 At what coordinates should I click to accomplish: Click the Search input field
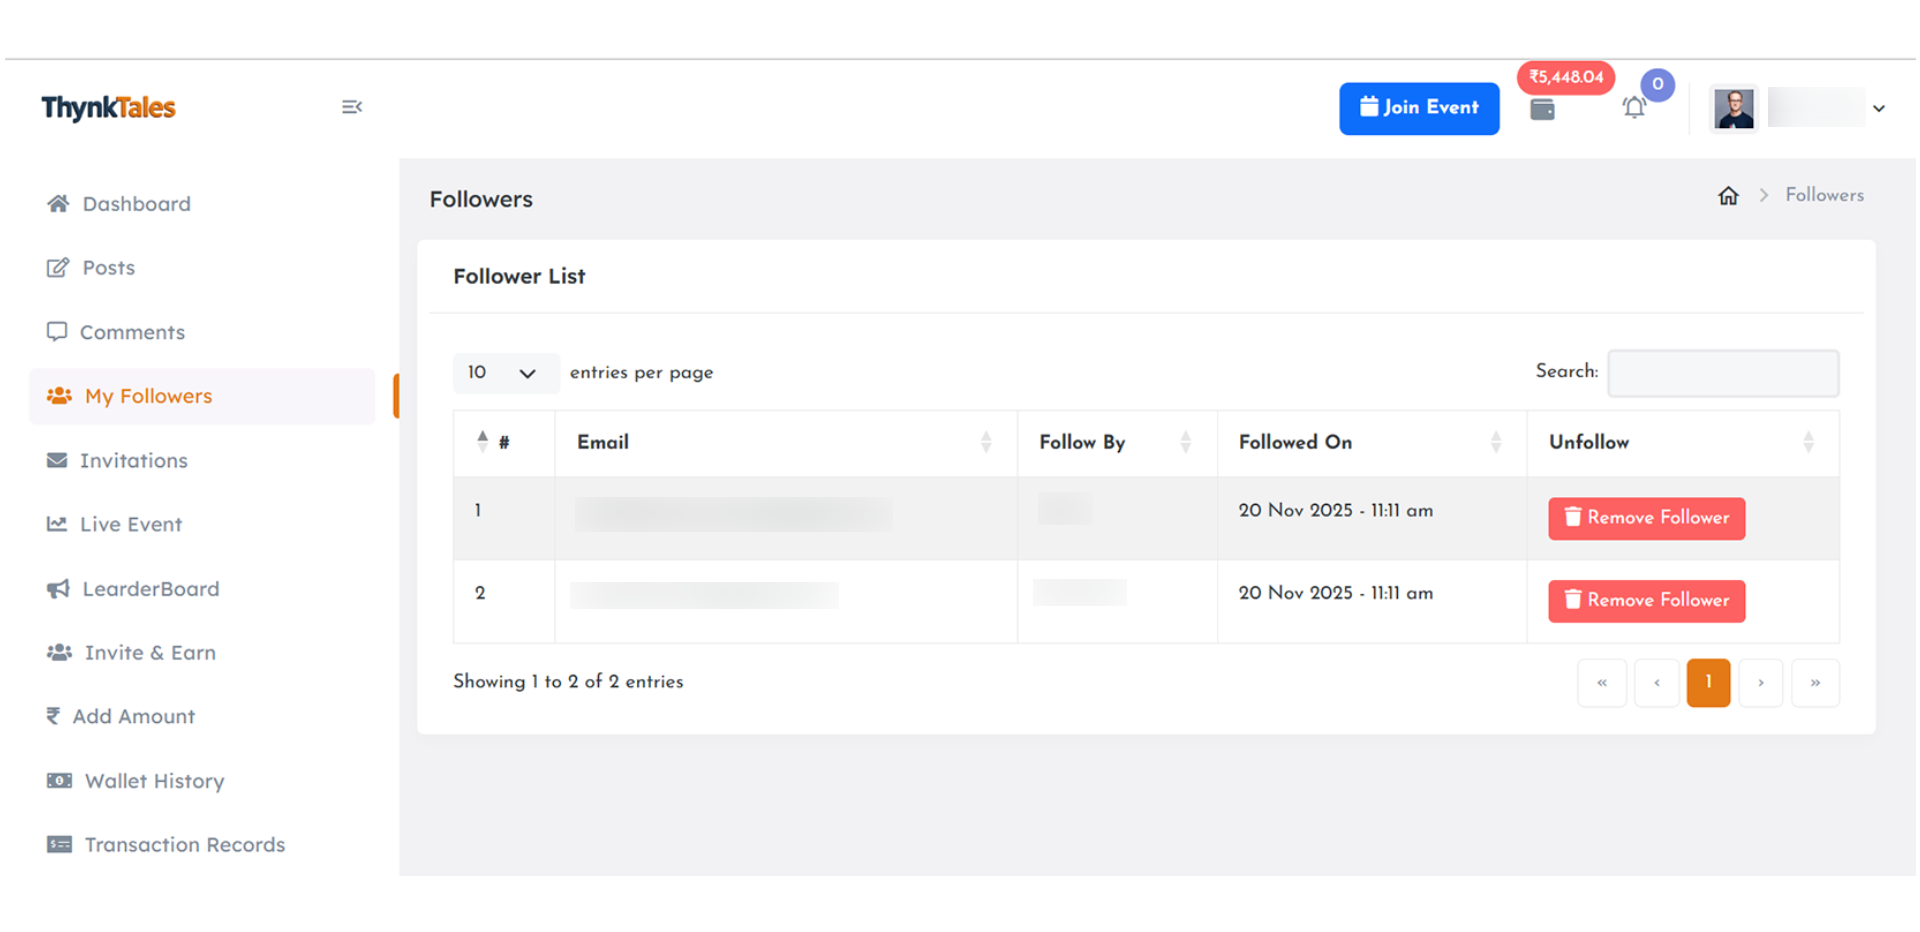[1722, 373]
